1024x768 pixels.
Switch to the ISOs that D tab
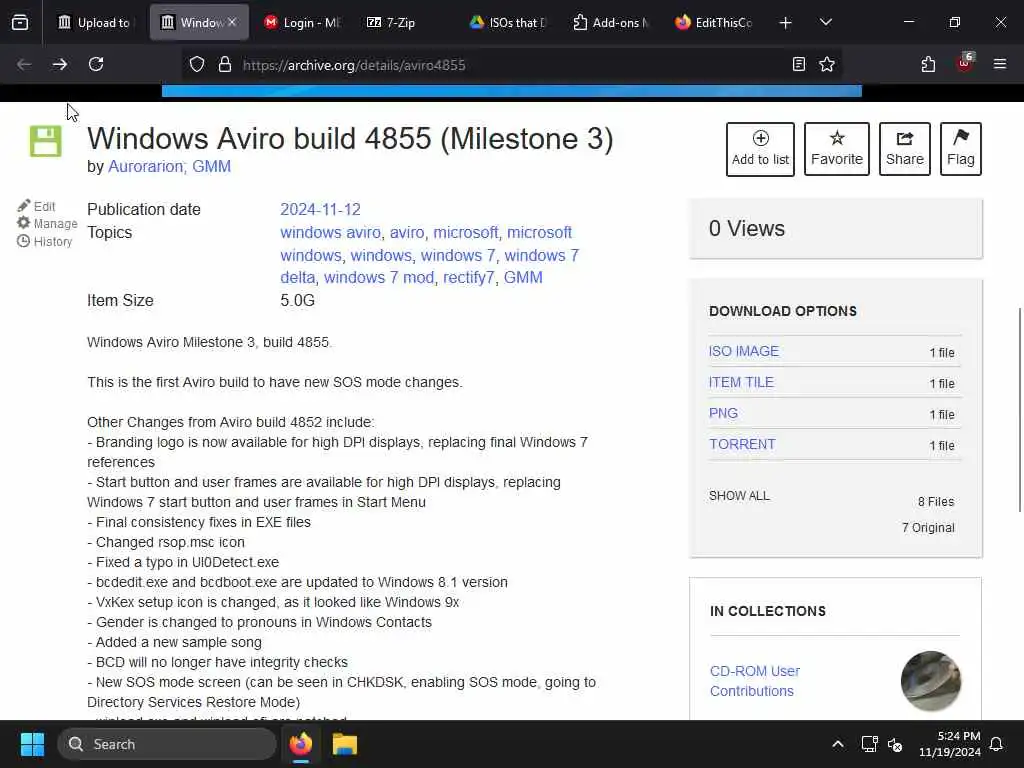pyautogui.click(x=509, y=22)
